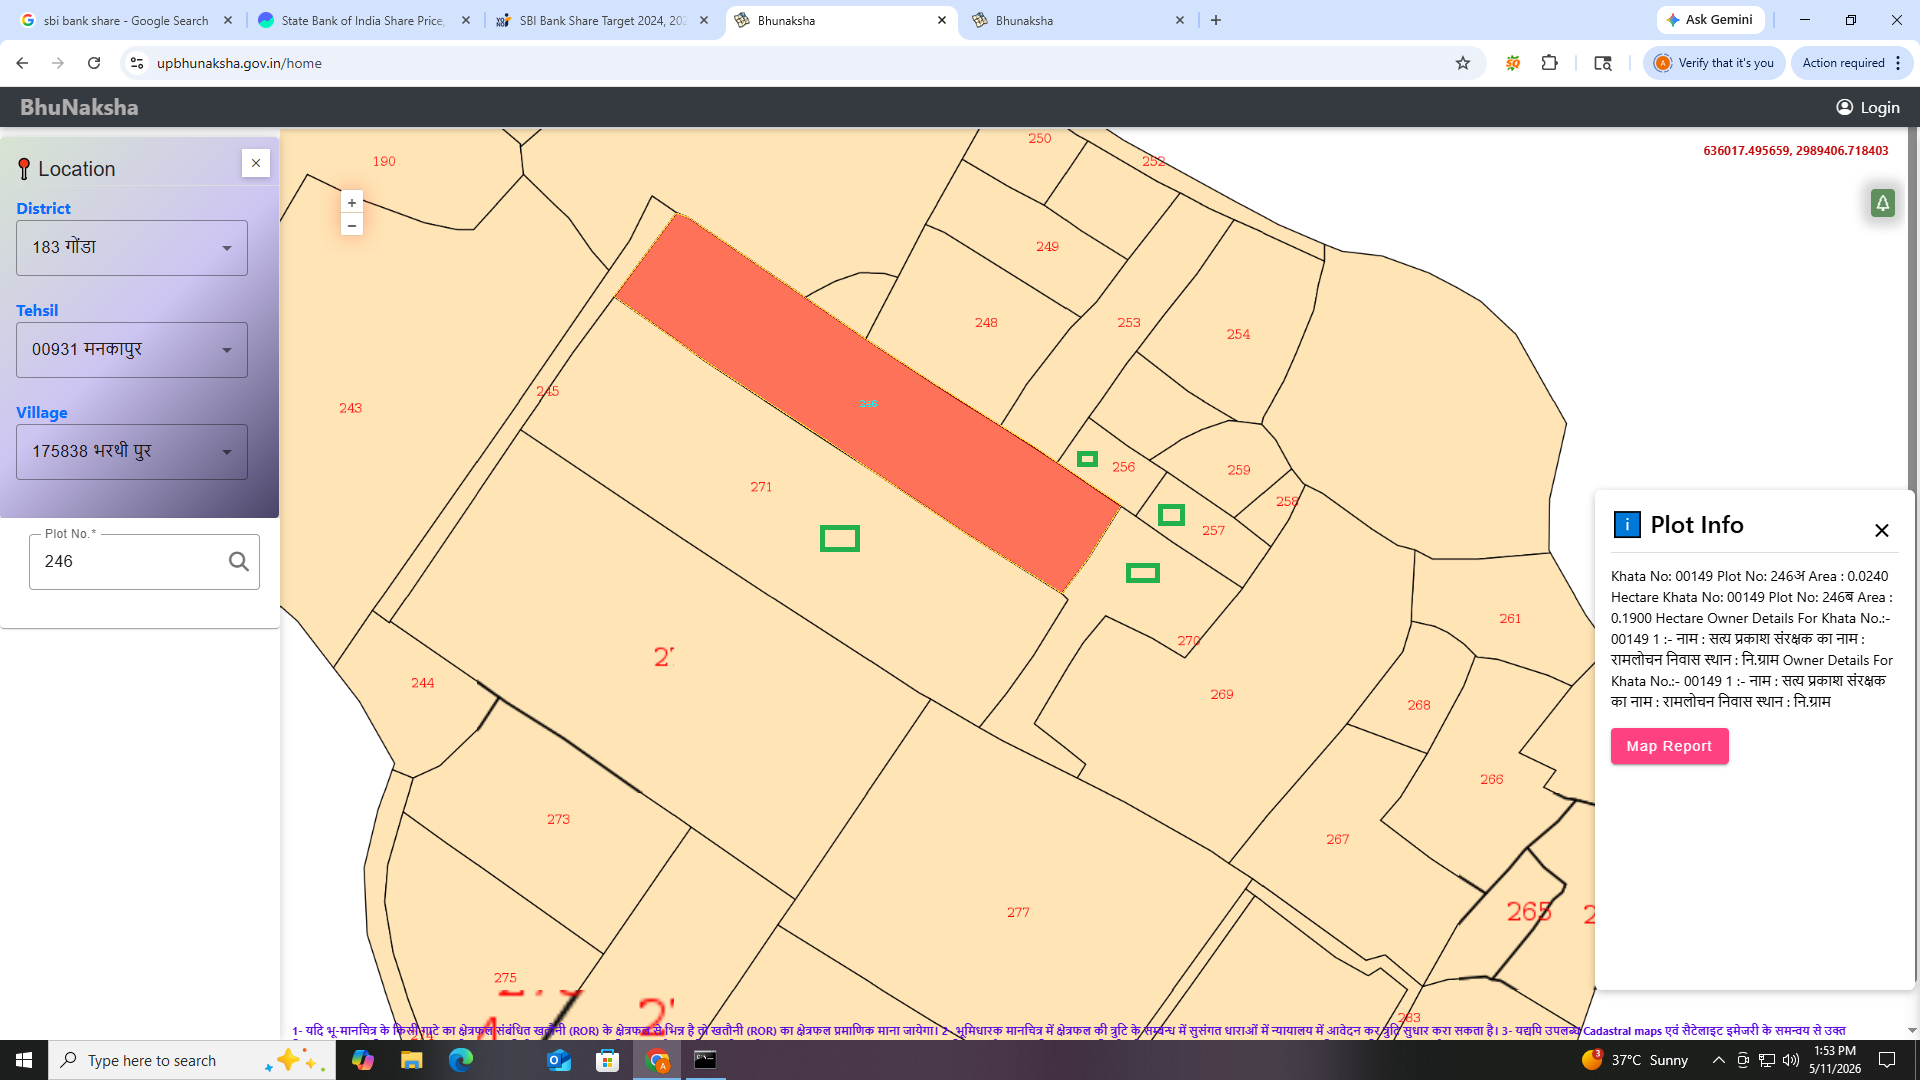1920x1080 pixels.
Task: Close the Location panel
Action: (256, 163)
